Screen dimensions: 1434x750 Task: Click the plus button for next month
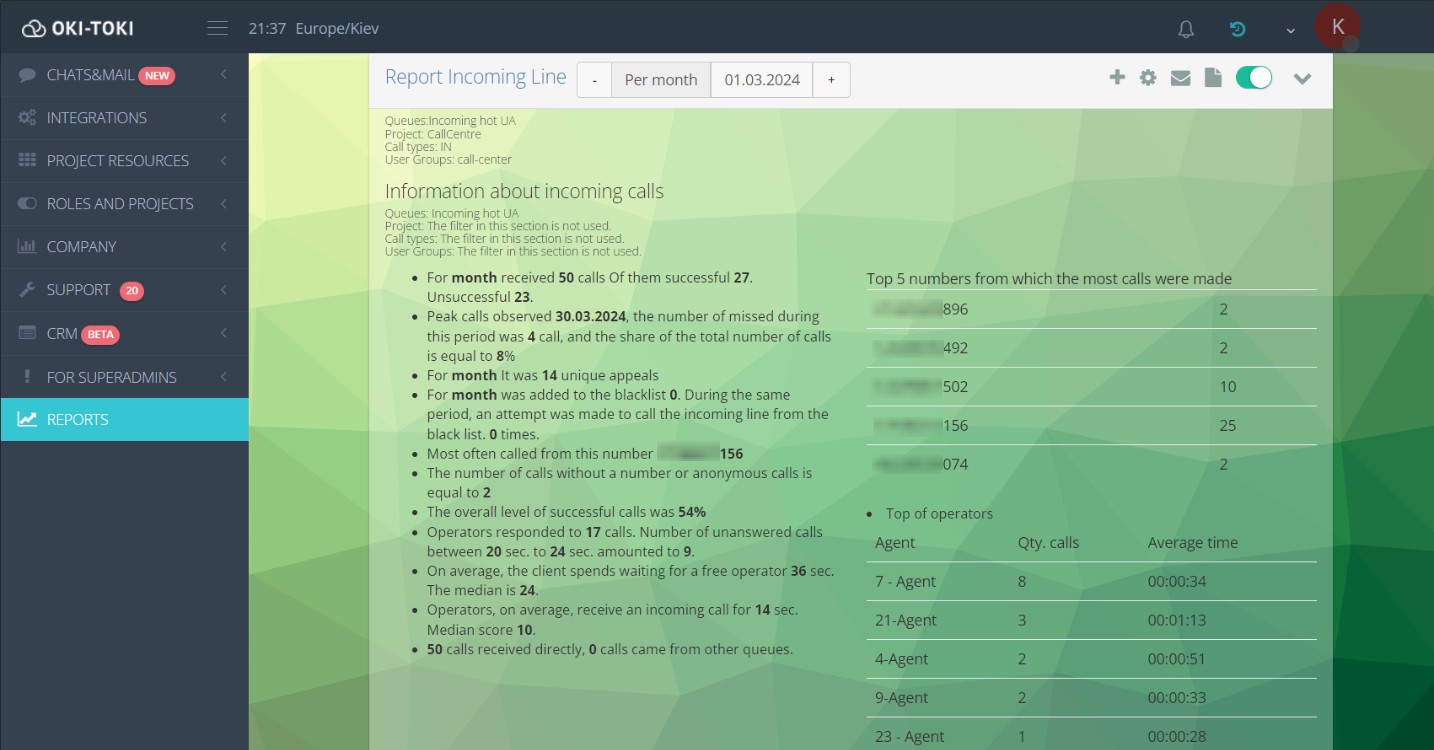coord(831,80)
